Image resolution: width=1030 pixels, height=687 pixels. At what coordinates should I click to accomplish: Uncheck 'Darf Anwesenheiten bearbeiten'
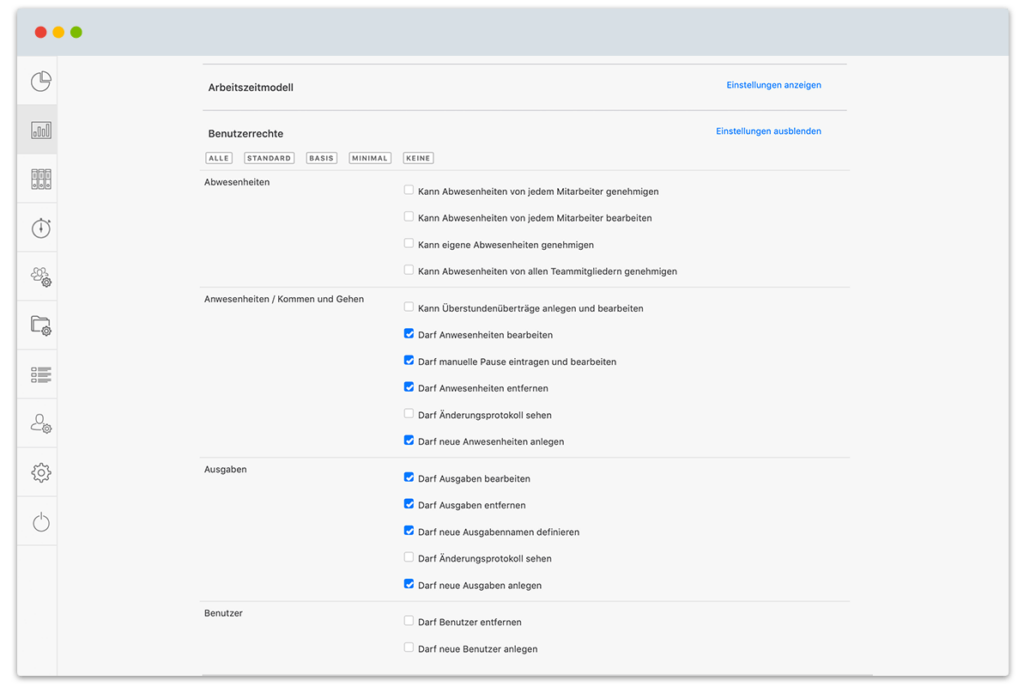(x=409, y=334)
